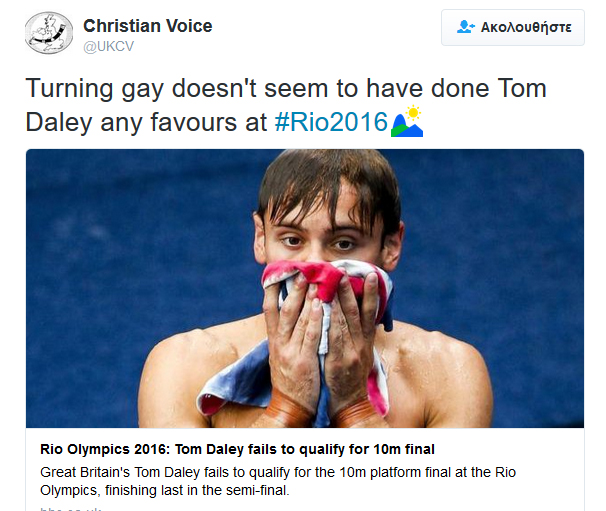The height and width of the screenshot is (511, 606).
Task: Click the Ακολουθήστε follow button label
Action: point(525,27)
